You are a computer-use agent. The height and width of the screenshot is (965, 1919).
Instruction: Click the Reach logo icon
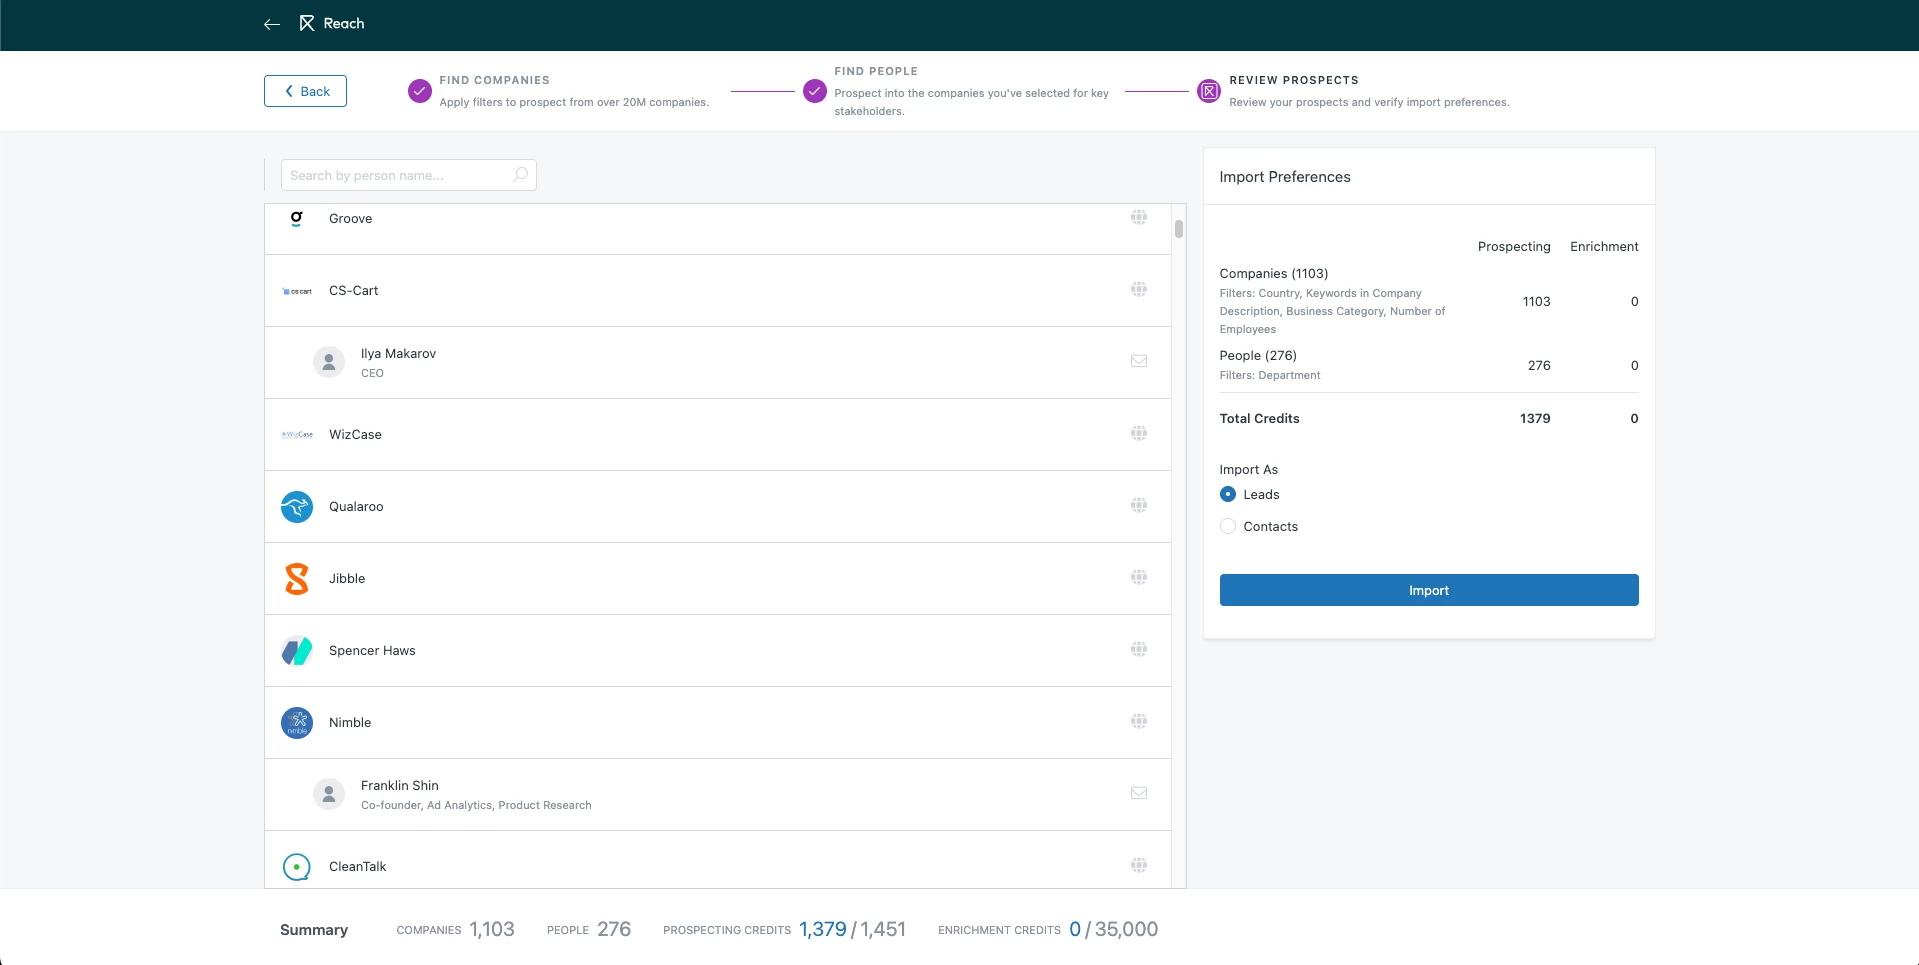click(x=306, y=23)
